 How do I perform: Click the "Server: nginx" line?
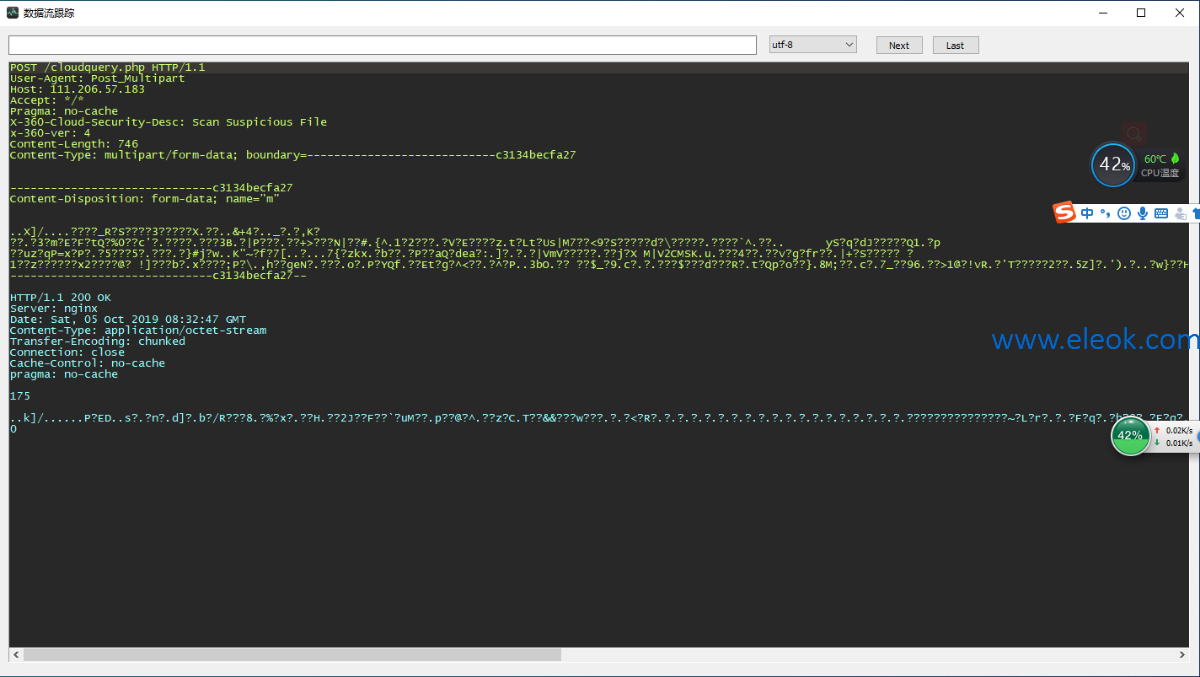[x=54, y=308]
